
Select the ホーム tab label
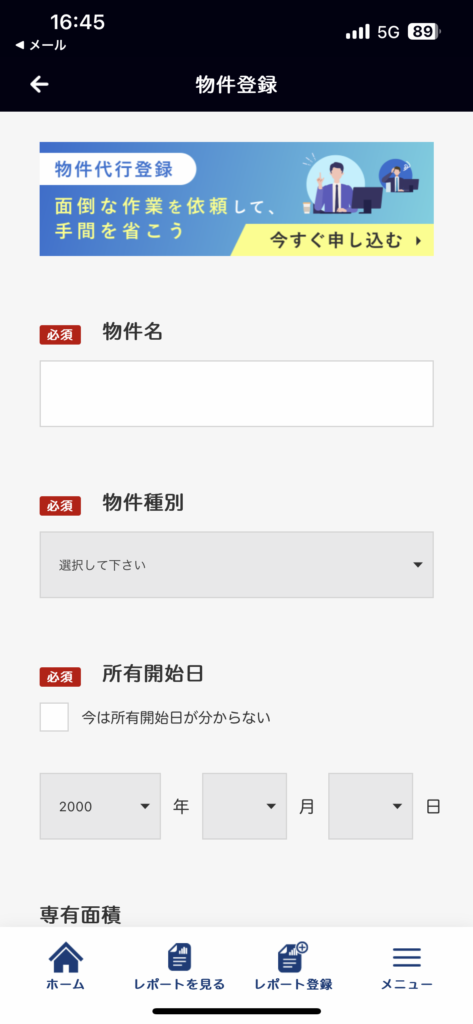pos(65,985)
